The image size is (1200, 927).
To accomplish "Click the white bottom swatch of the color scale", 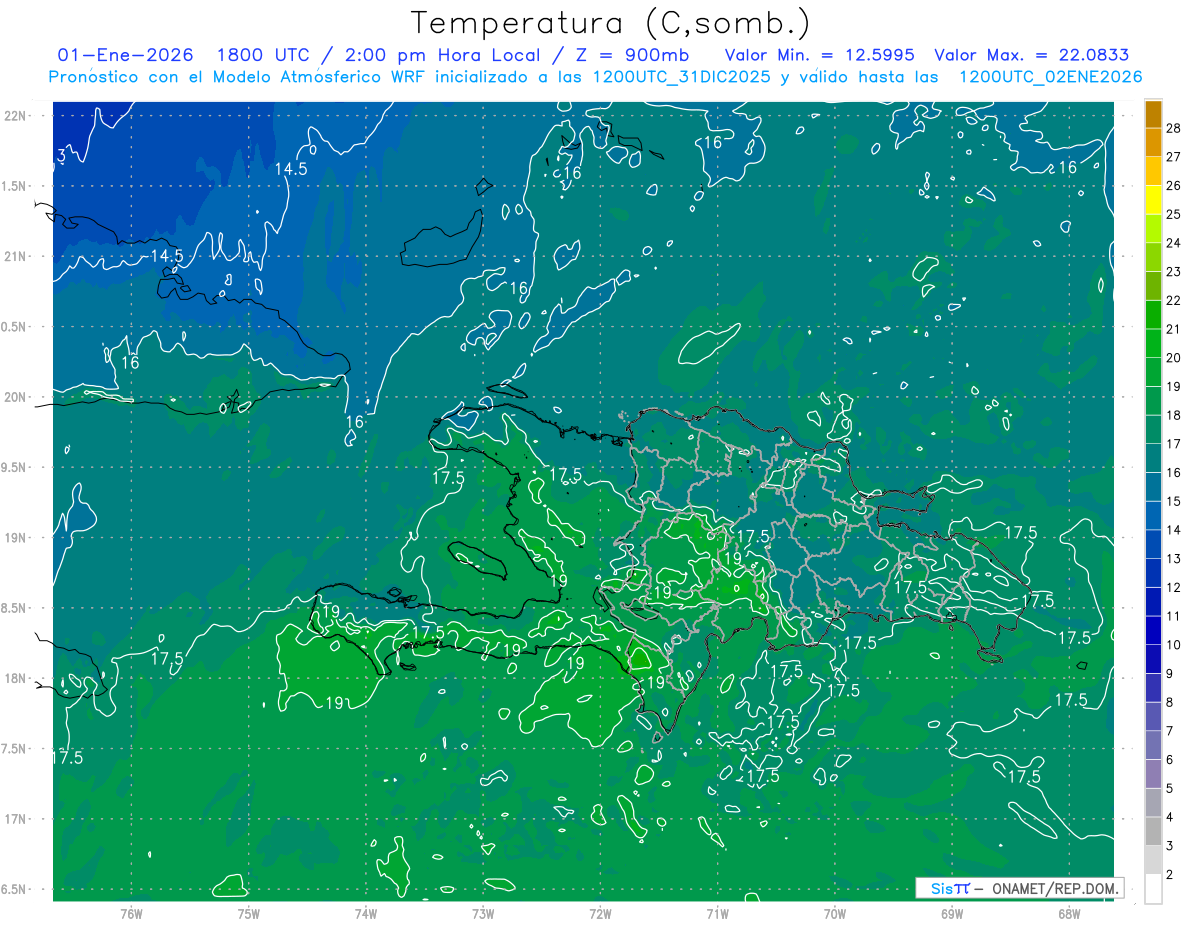I will 1153,889.
